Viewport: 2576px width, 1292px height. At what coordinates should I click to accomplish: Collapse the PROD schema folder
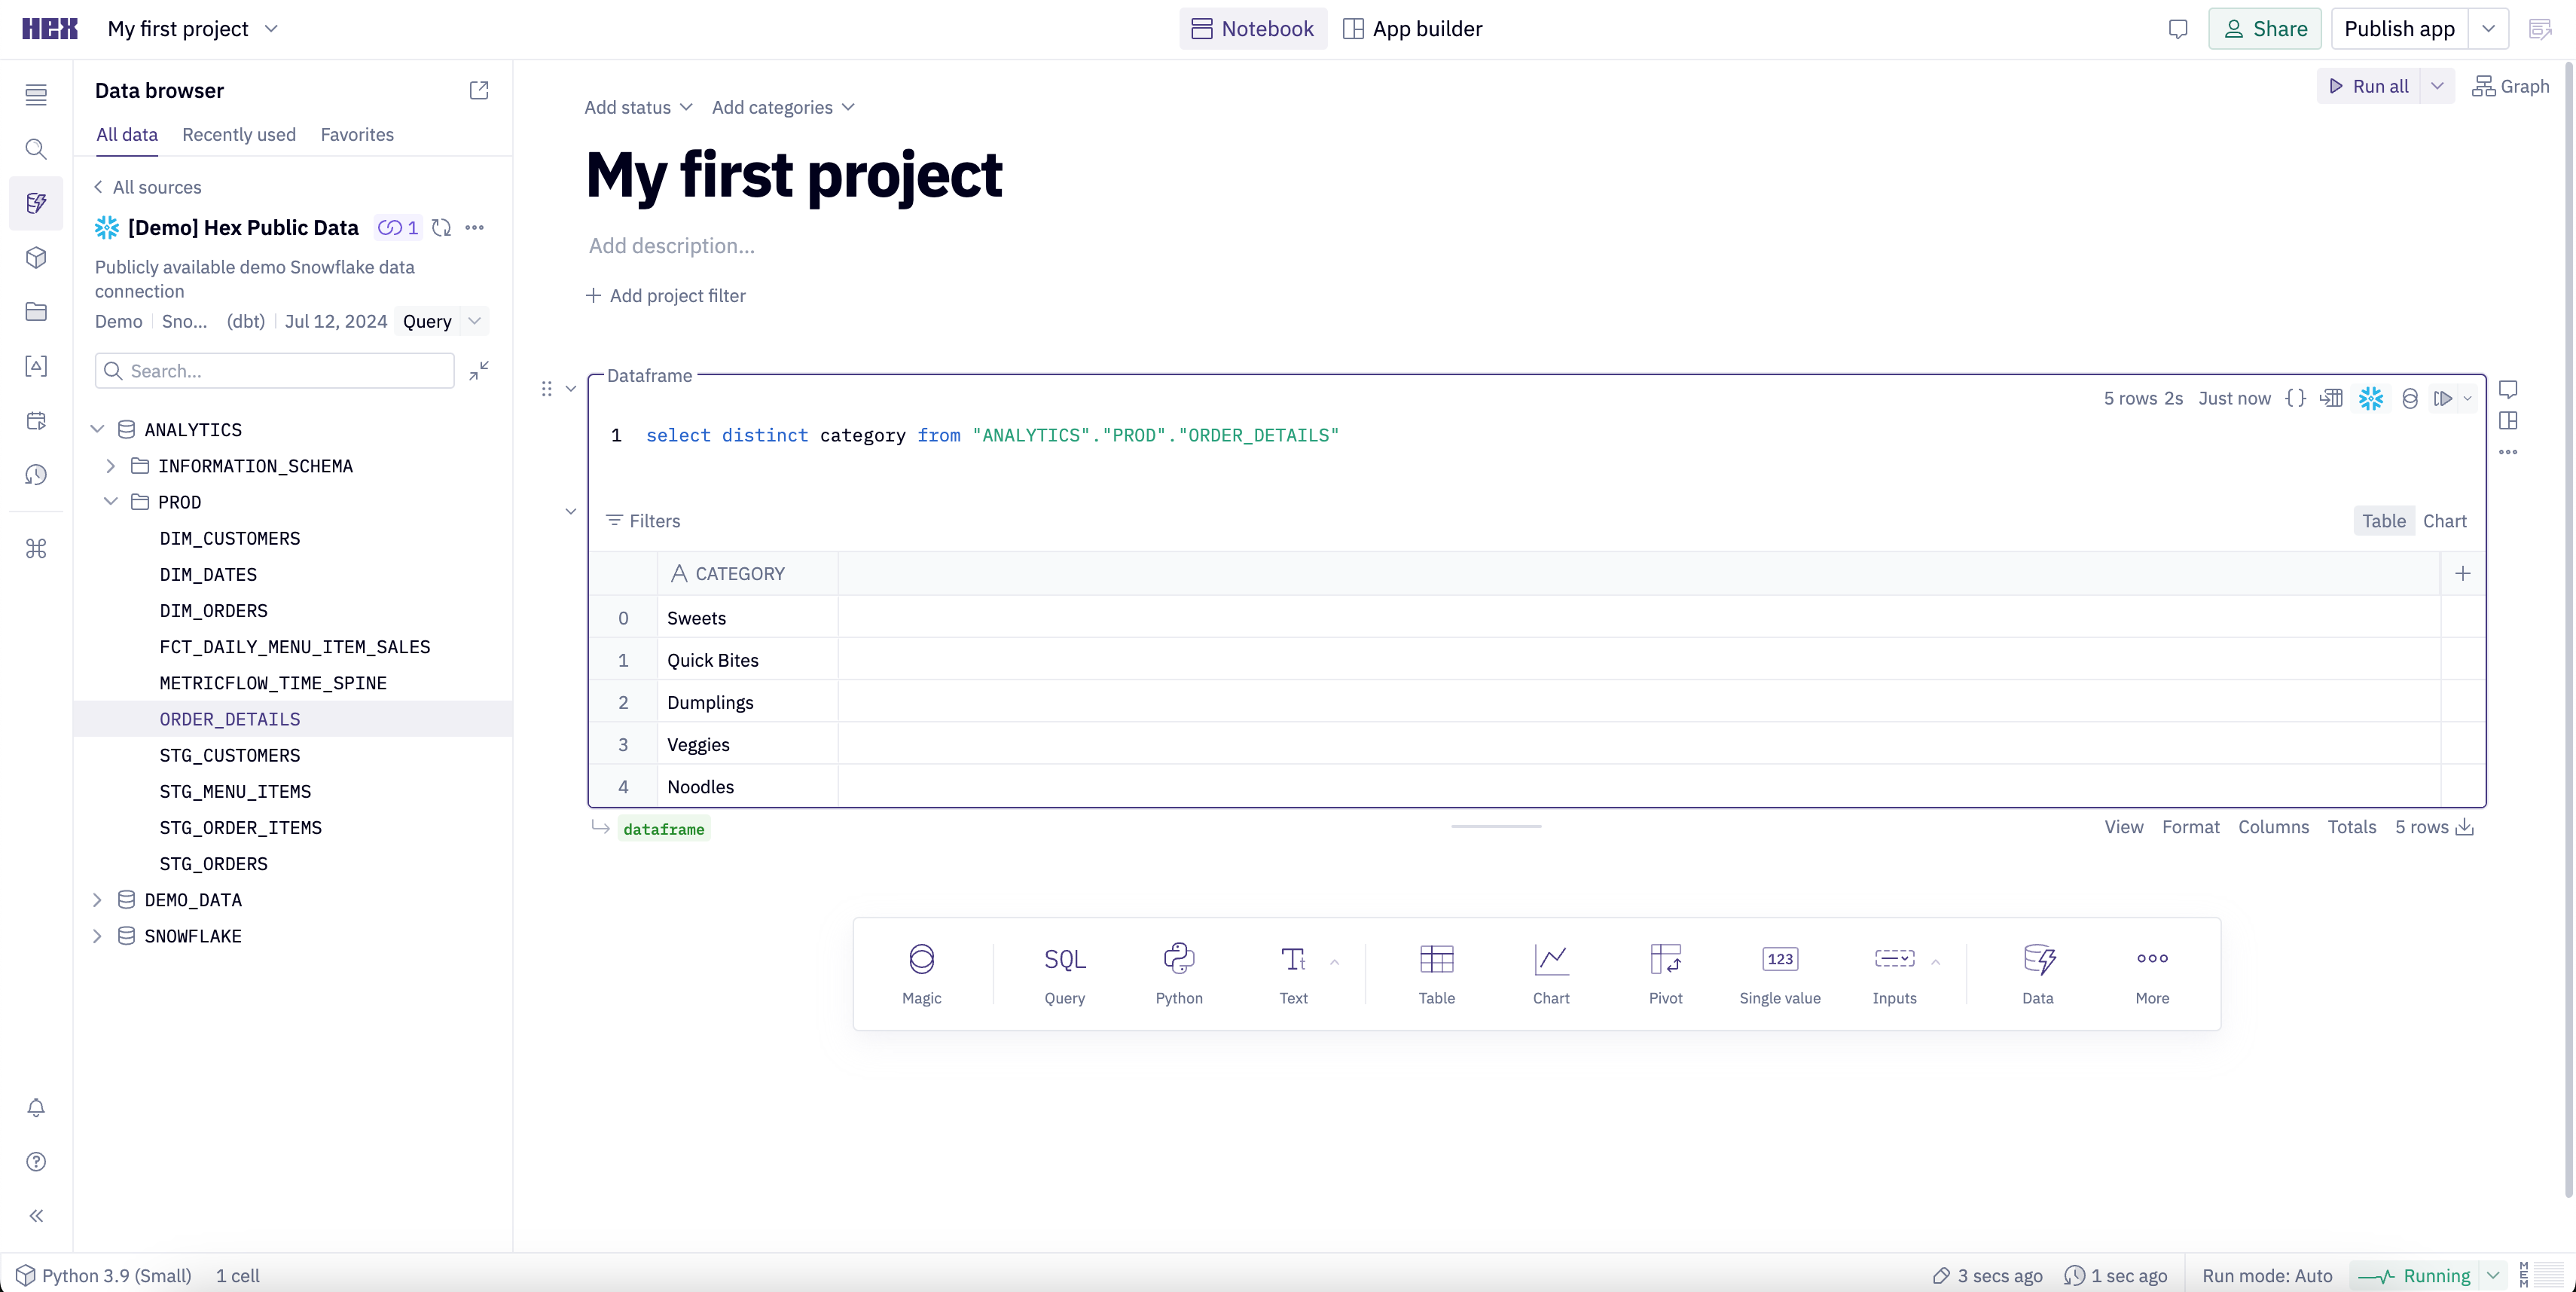111,502
